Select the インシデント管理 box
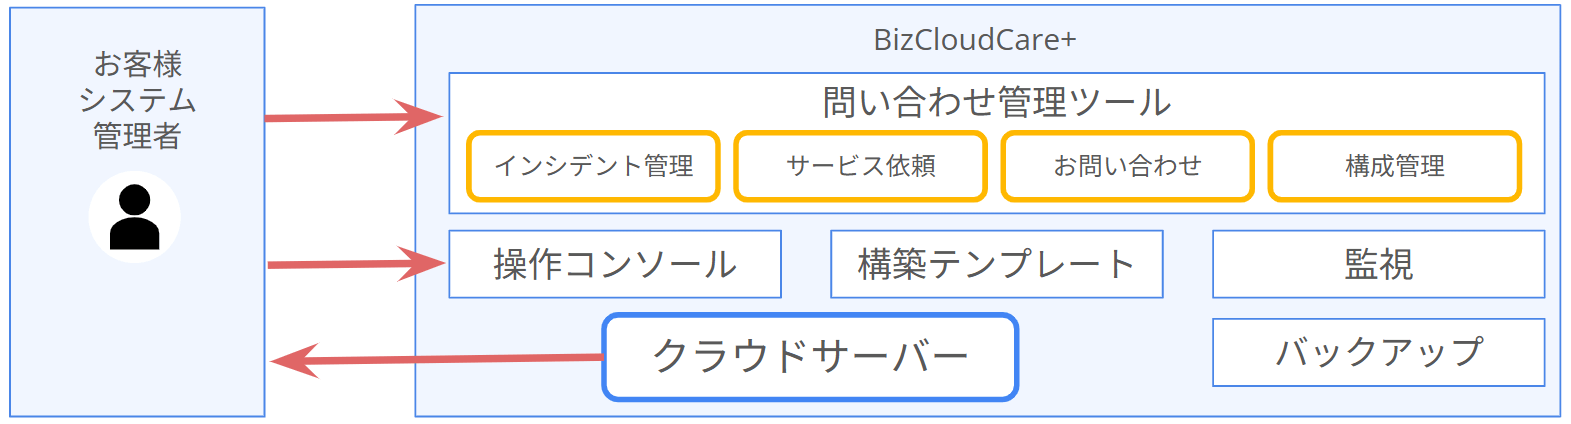This screenshot has width=1571, height=424. pos(593,166)
